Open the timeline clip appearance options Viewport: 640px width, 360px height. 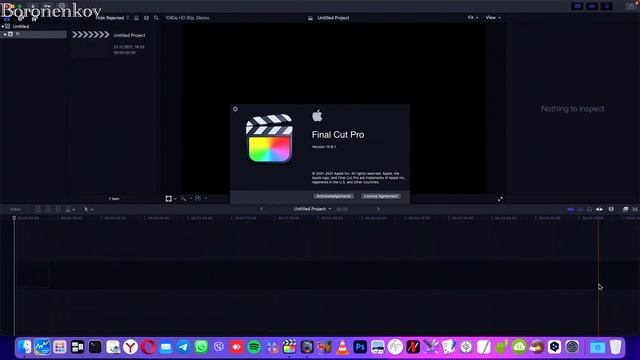point(611,209)
